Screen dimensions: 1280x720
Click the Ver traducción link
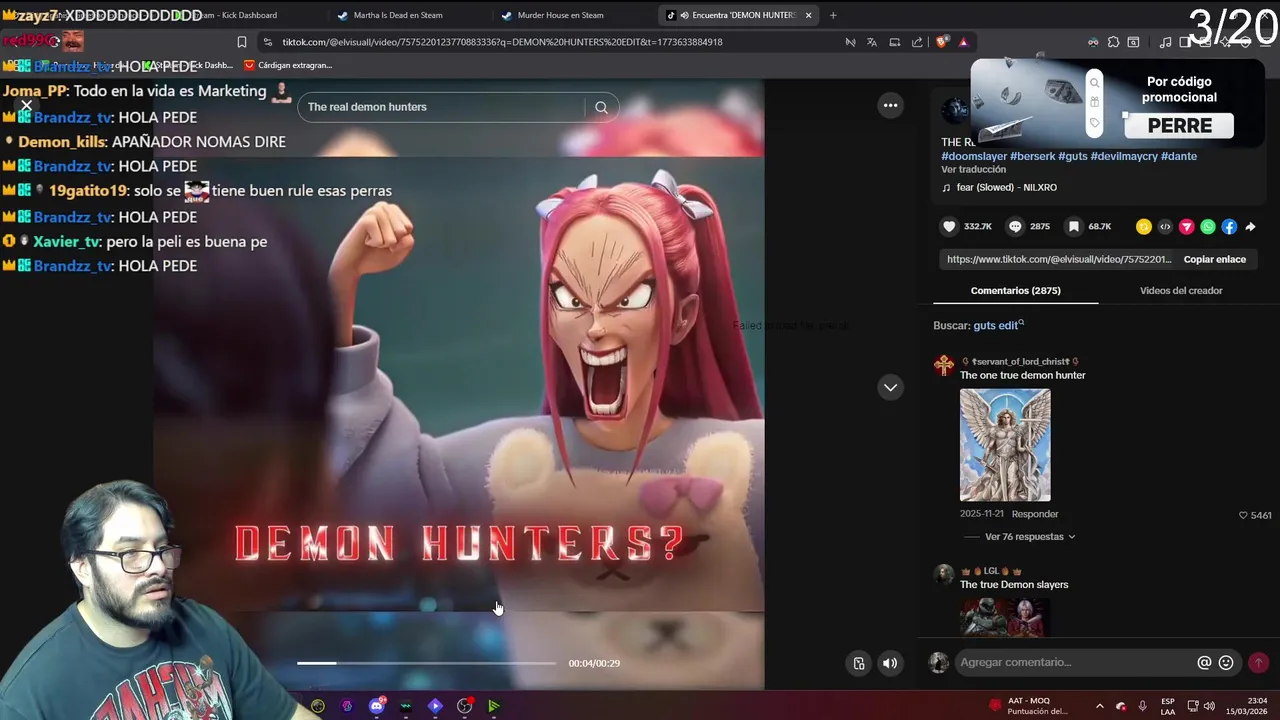point(973,170)
